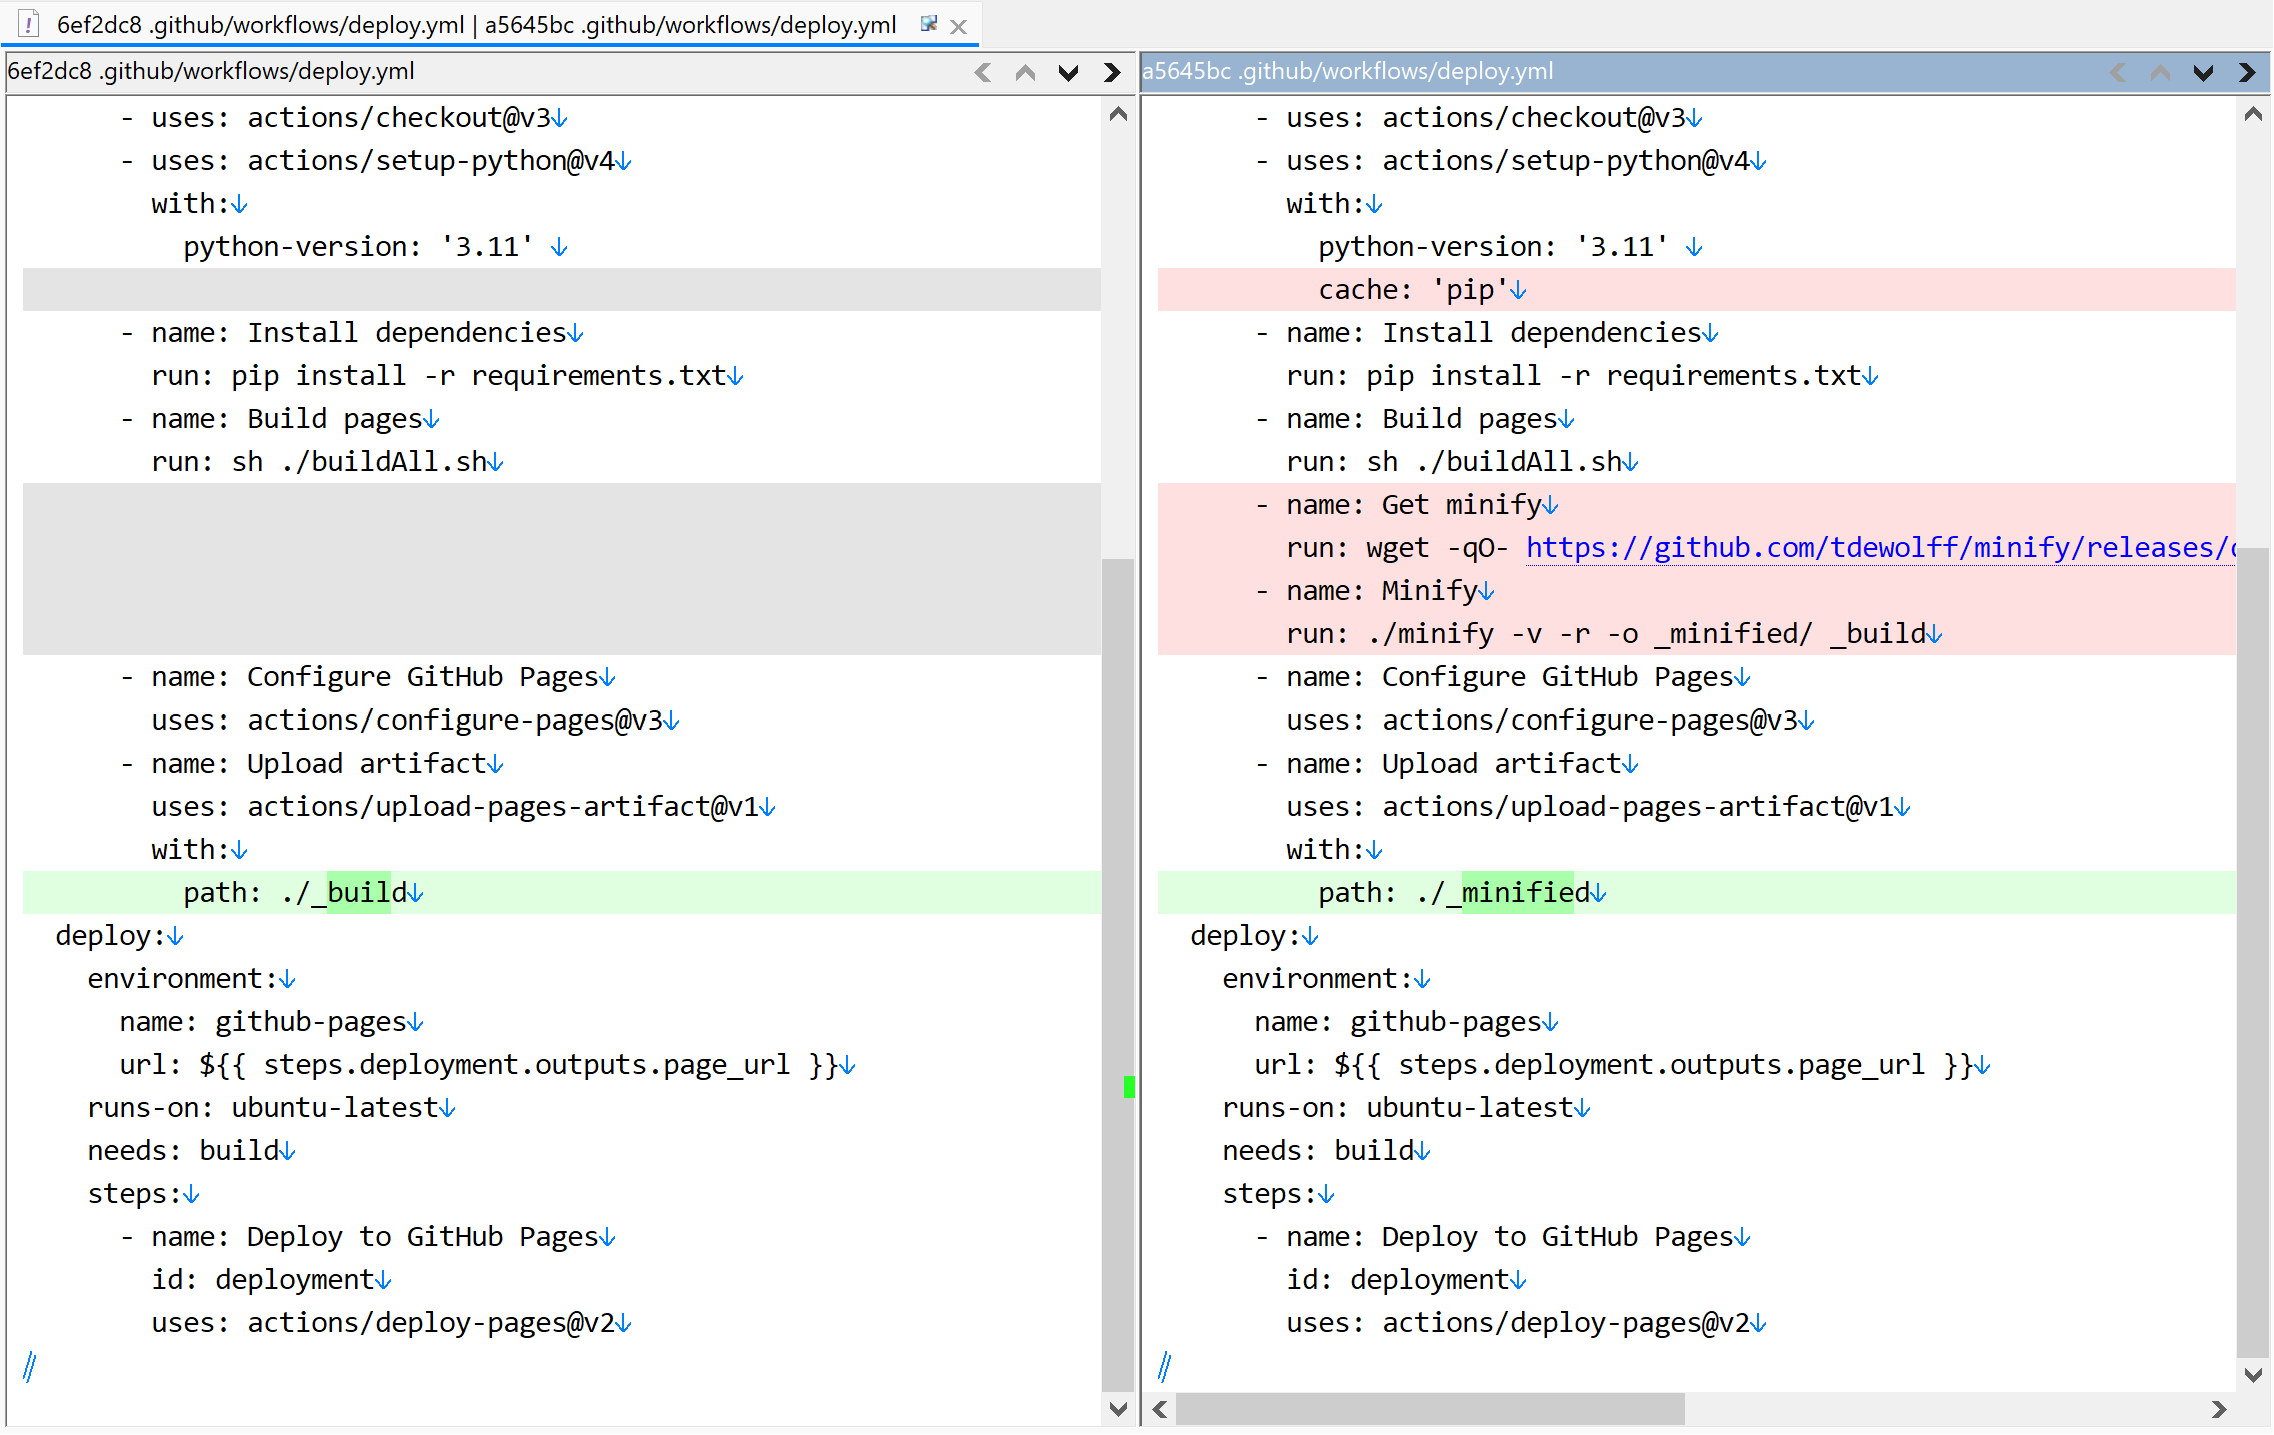This screenshot has height=1435, width=2274.
Task: Click the green change marker in the overview strip
Action: 1129,1087
